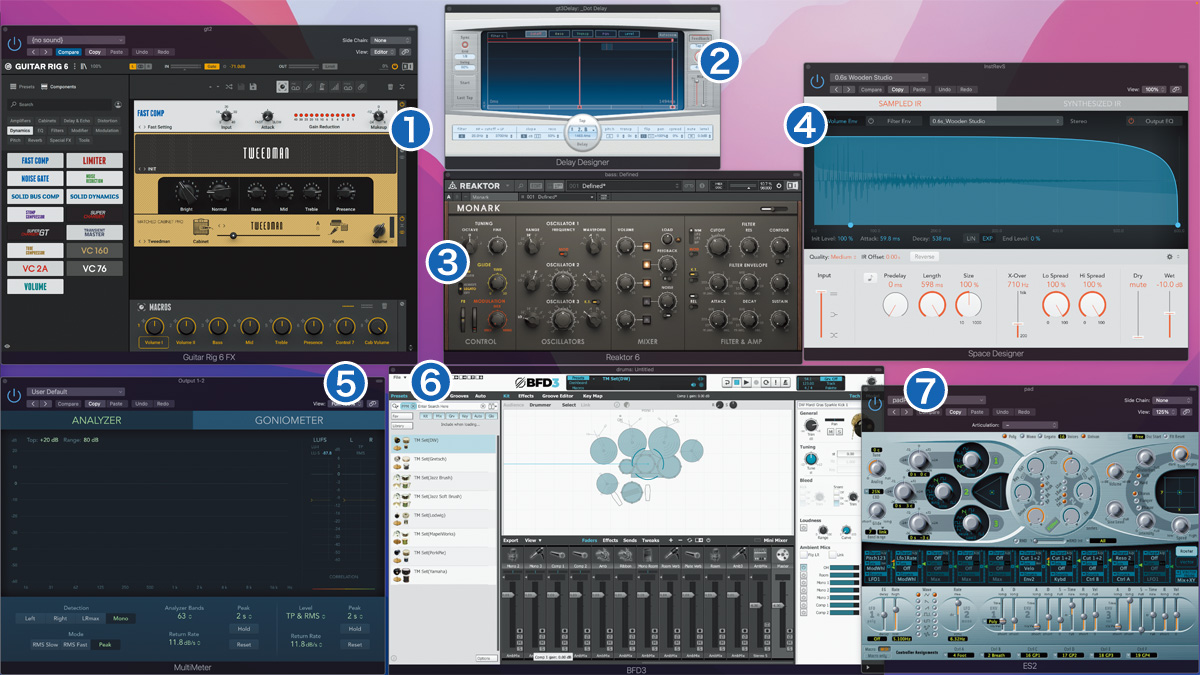Click shuffle icon in Guitar Rig rack toolbar
1200x675 pixels.
229,87
